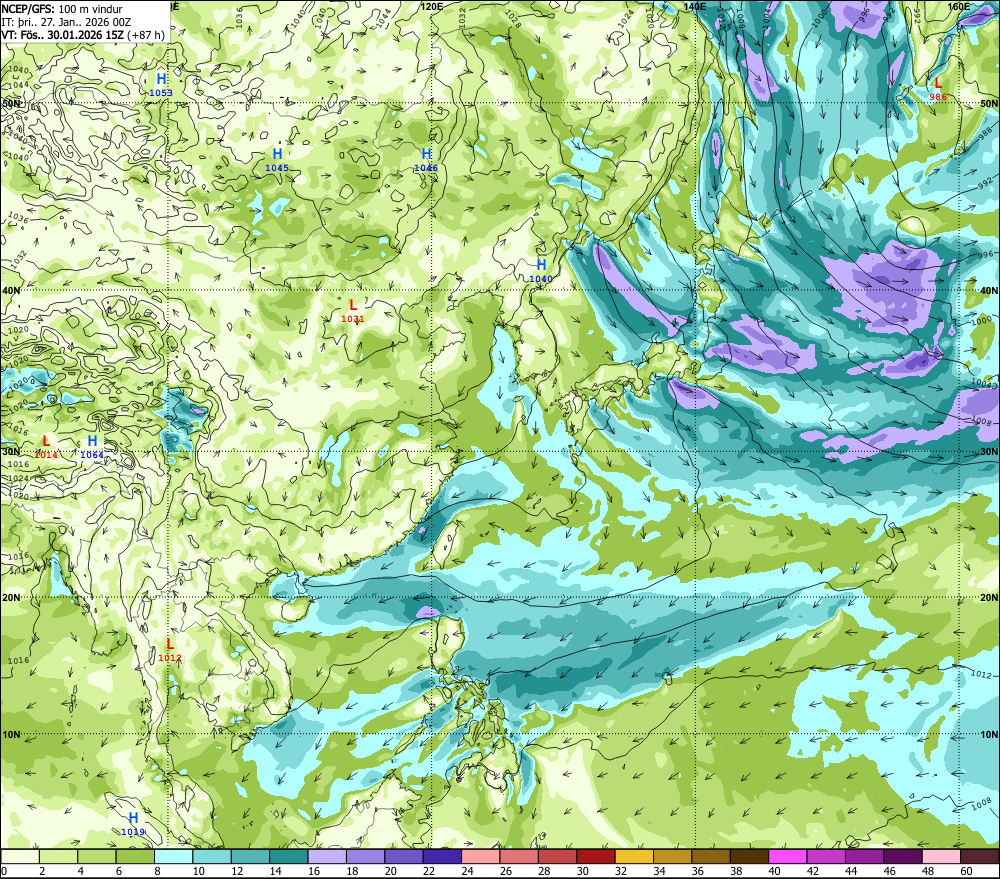Image resolution: width=1000 pixels, height=879 pixels.
Task: Click the legend scale number 8
Action: (158, 871)
